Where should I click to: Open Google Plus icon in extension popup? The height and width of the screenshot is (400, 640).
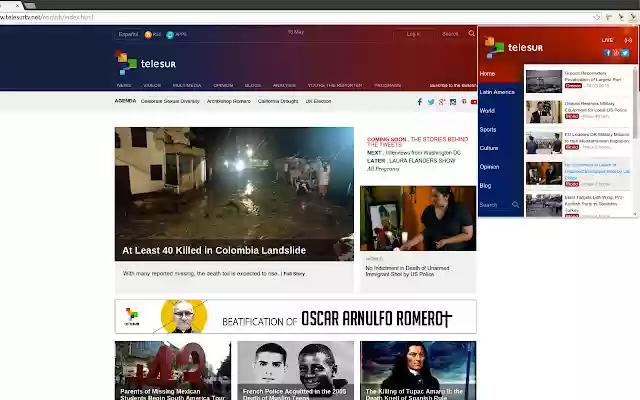[616, 53]
